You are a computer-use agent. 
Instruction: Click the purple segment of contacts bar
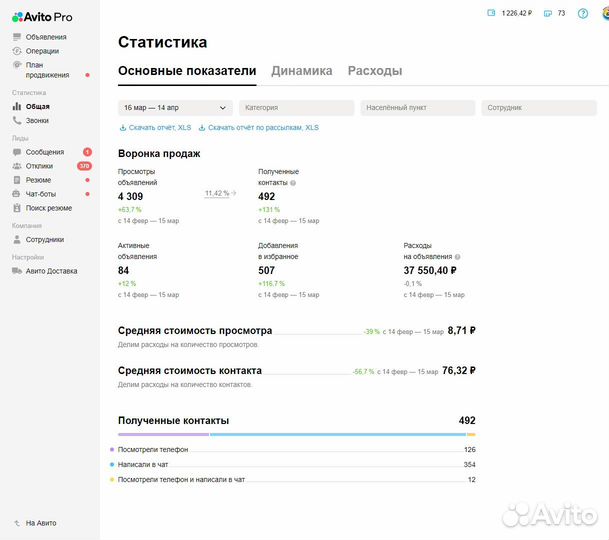[164, 434]
